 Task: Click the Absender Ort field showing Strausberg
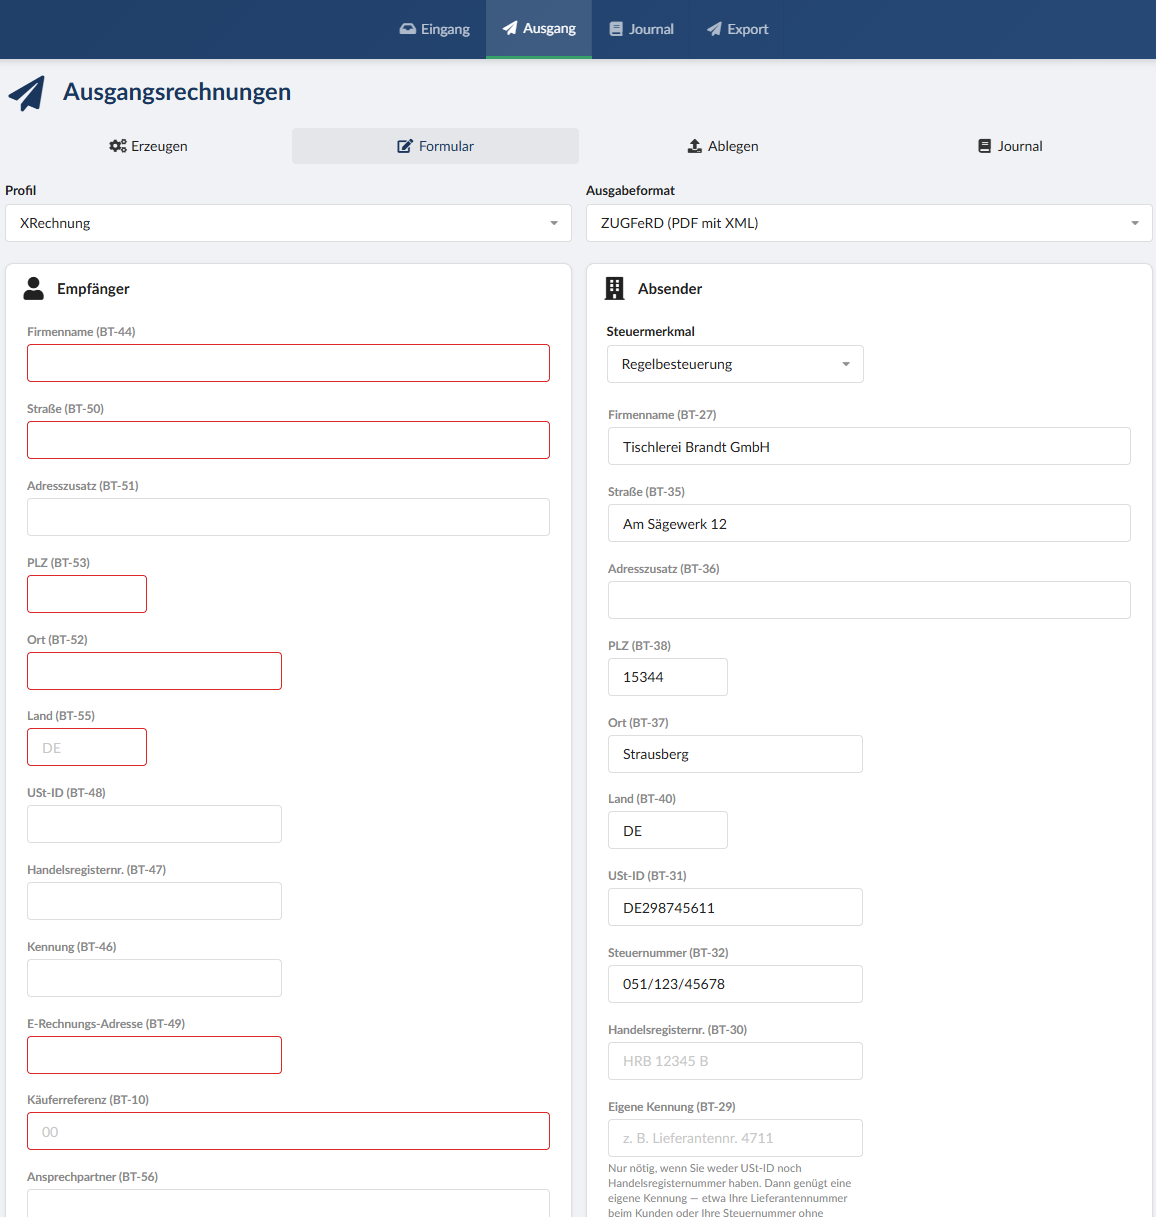(735, 754)
